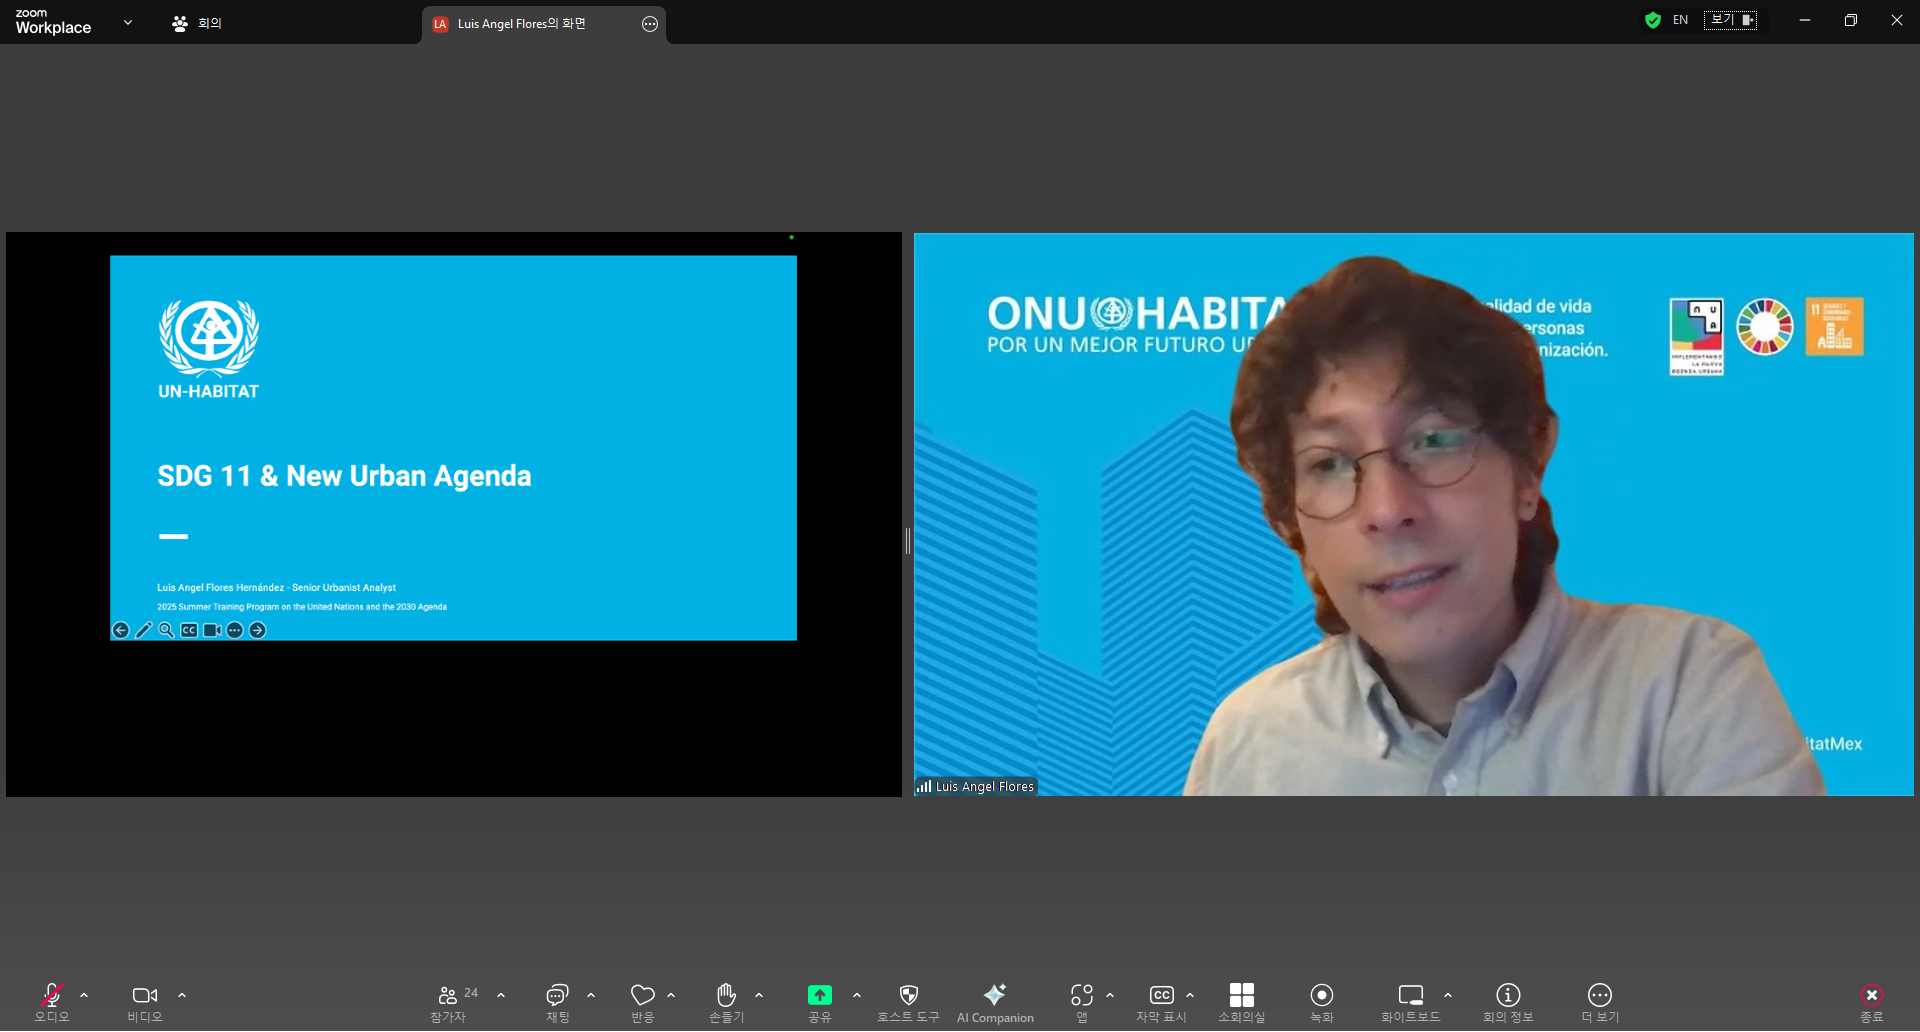1920x1032 pixels.
Task: Open the chat (채팅) panel
Action: click(557, 1003)
